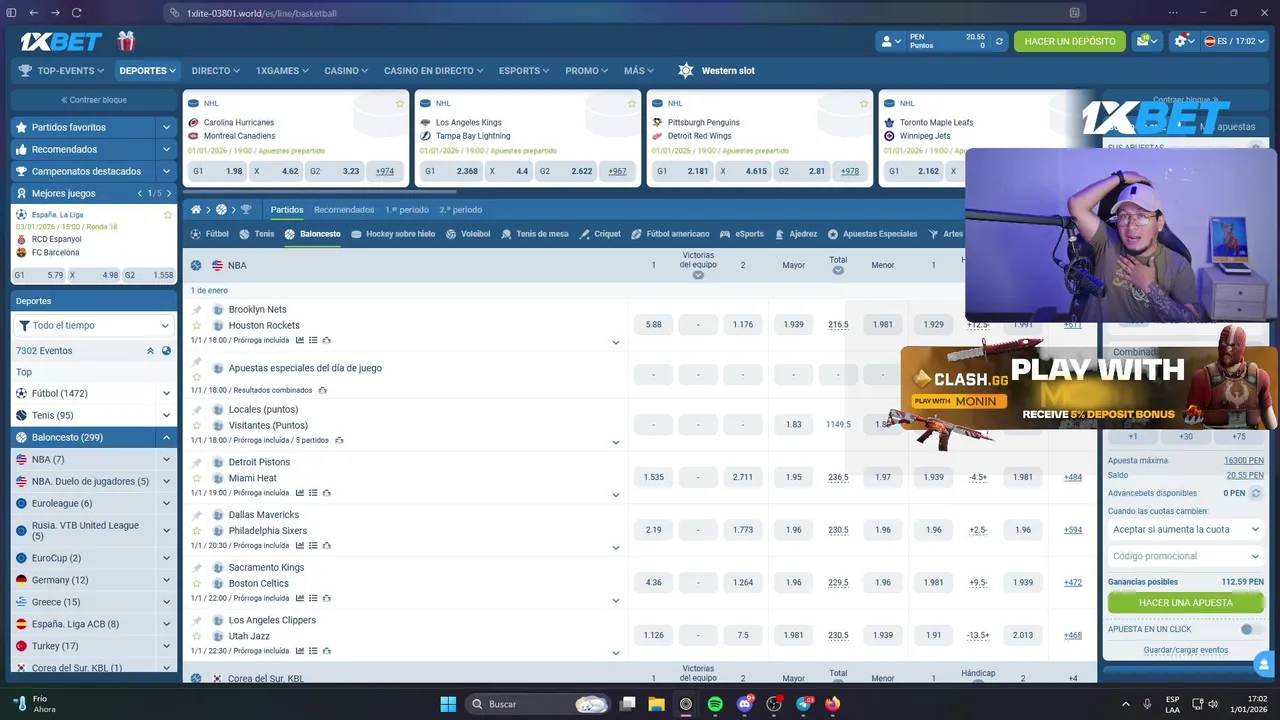Viewport: 1280px width, 720px height.
Task: Open lineup list icon for Dallas Mavericks match
Action: click(x=313, y=546)
